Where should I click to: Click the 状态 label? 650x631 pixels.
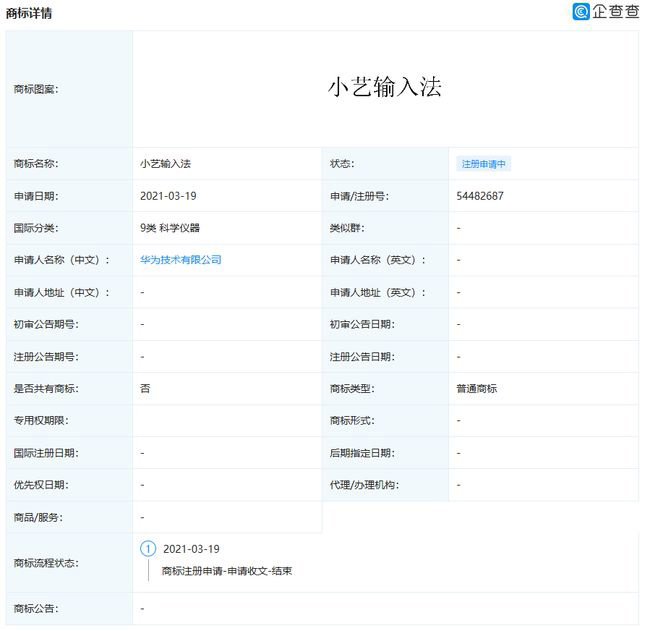click(342, 164)
